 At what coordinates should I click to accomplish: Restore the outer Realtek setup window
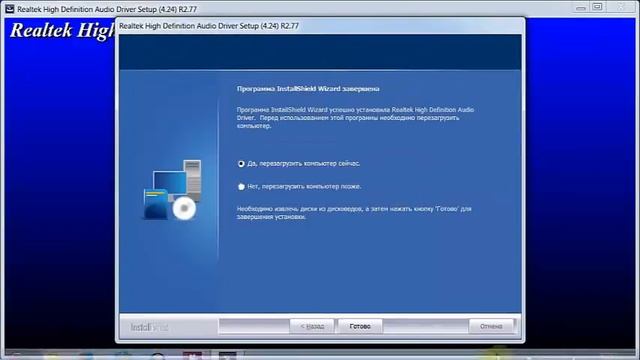click(597, 7)
